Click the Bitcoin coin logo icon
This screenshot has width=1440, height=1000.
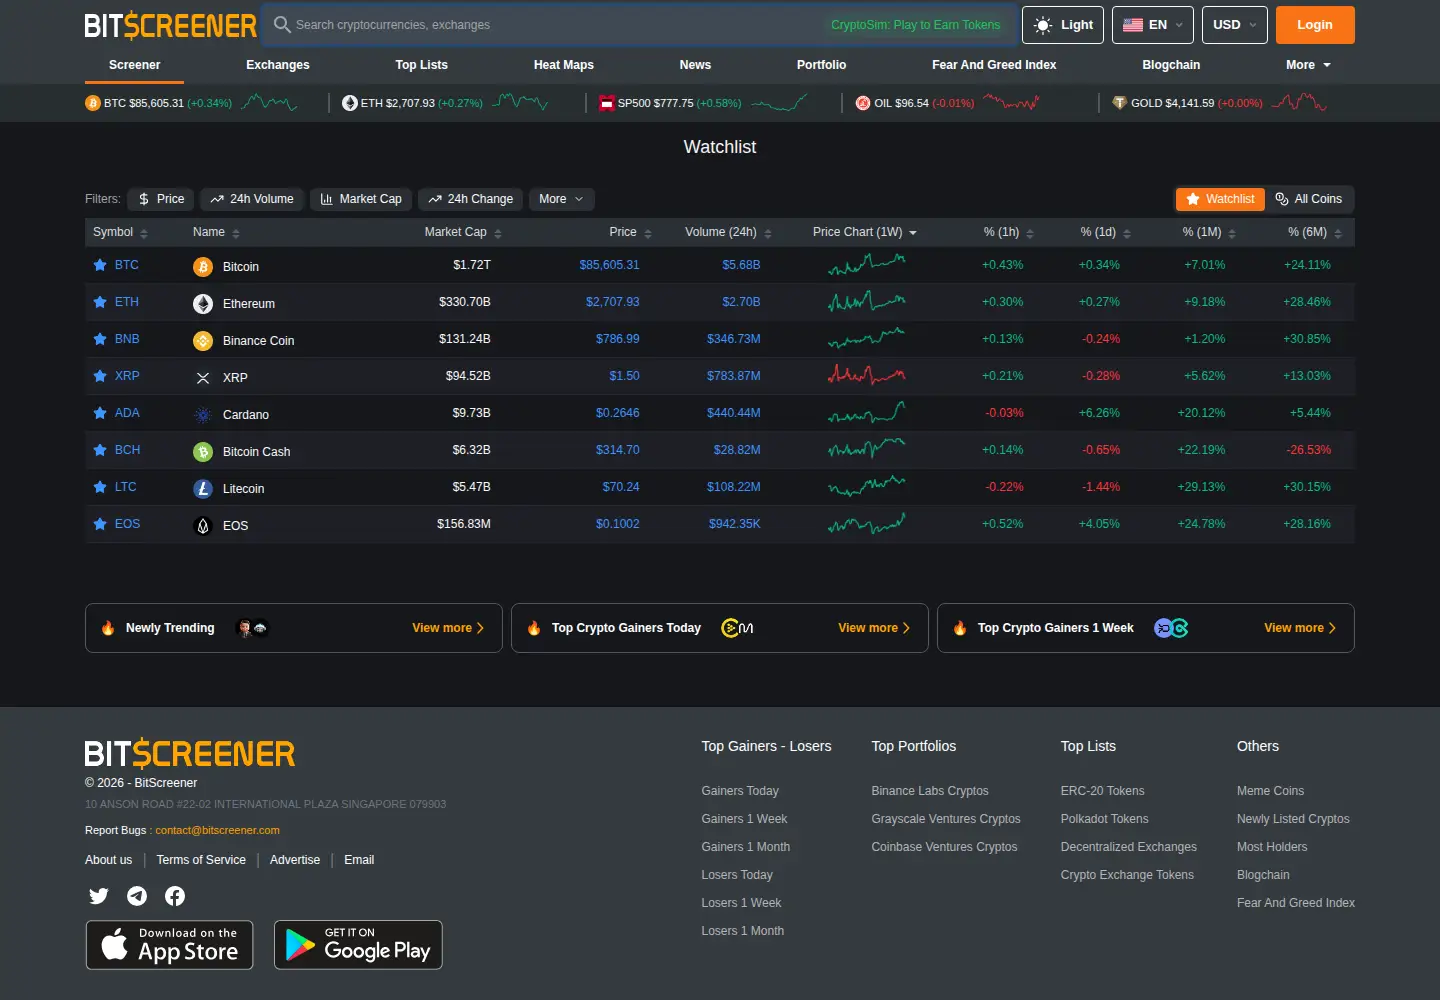pyautogui.click(x=203, y=267)
